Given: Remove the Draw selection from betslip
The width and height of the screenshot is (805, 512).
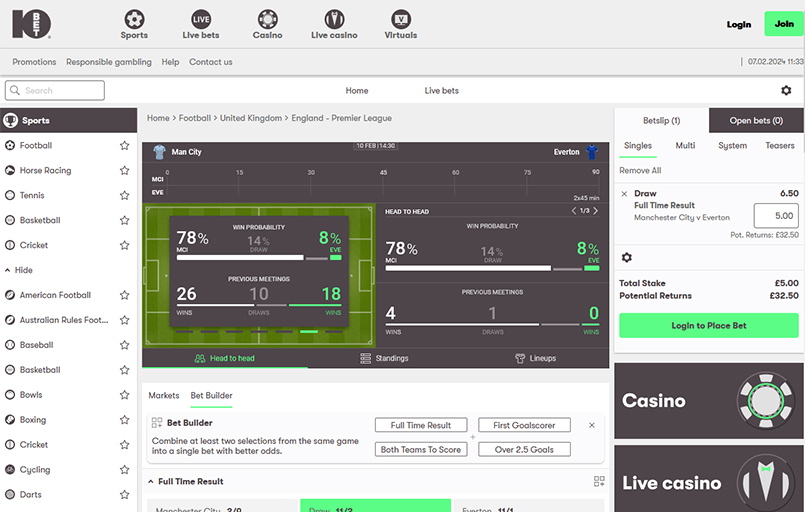Looking at the screenshot, I should click(624, 194).
